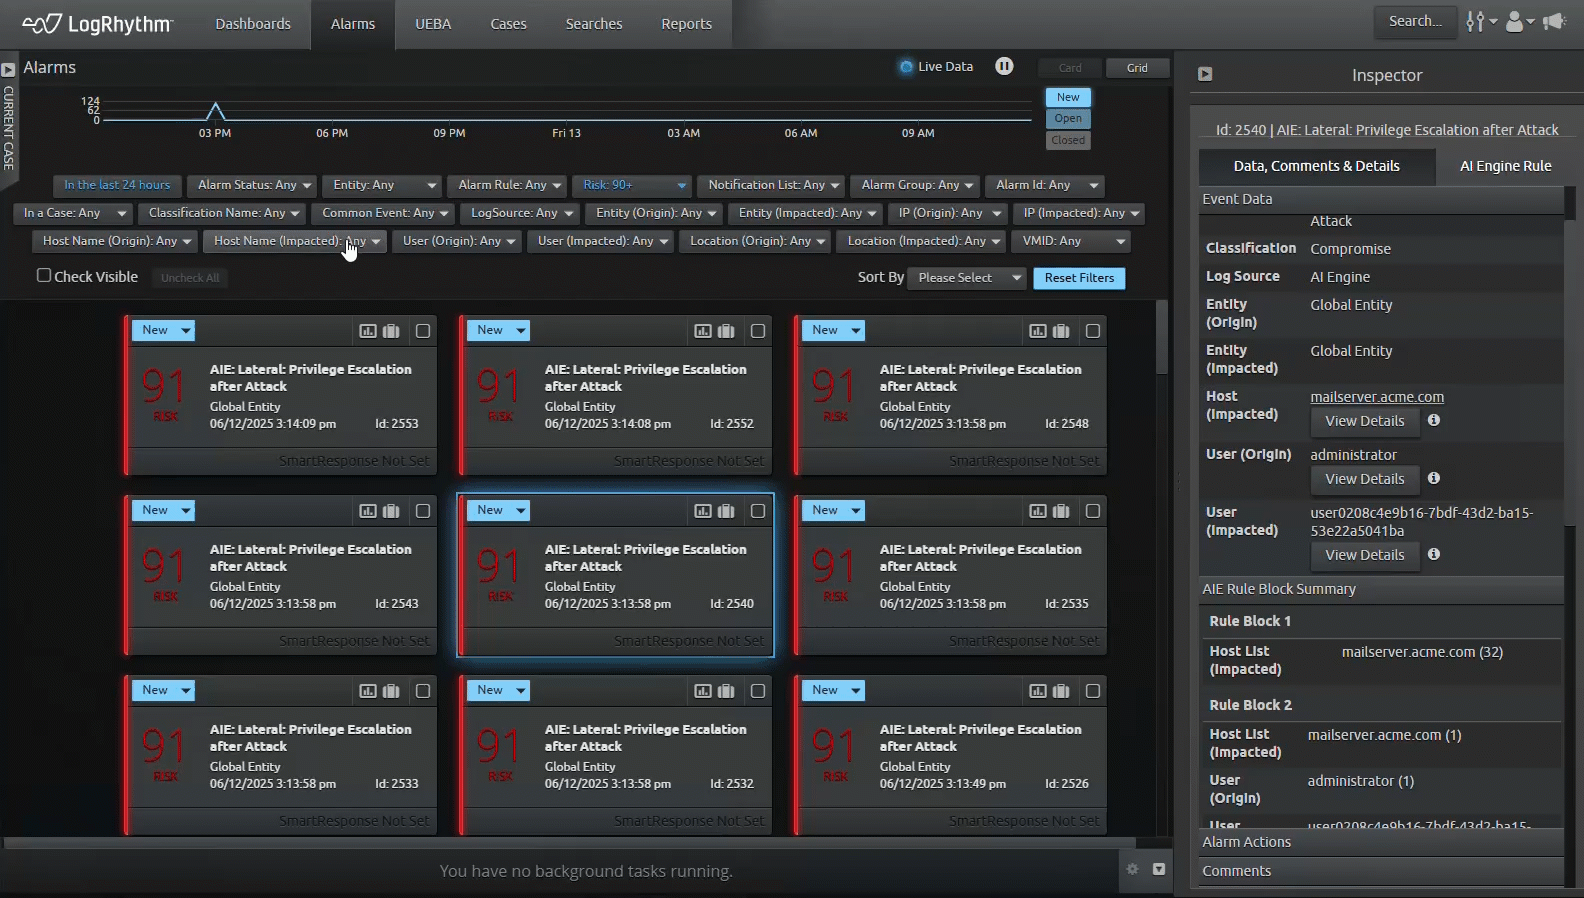1584x898 pixels.
Task: Switch to the AI Engine Rule tab
Action: (1504, 166)
